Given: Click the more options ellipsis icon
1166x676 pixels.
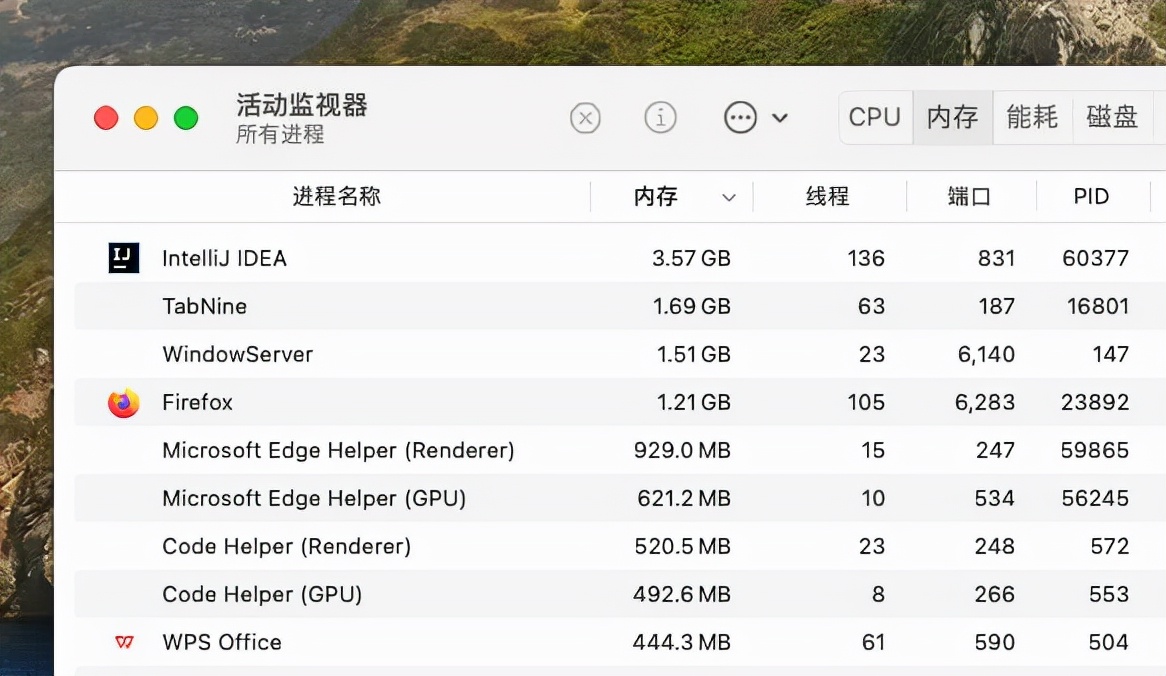Looking at the screenshot, I should point(740,117).
